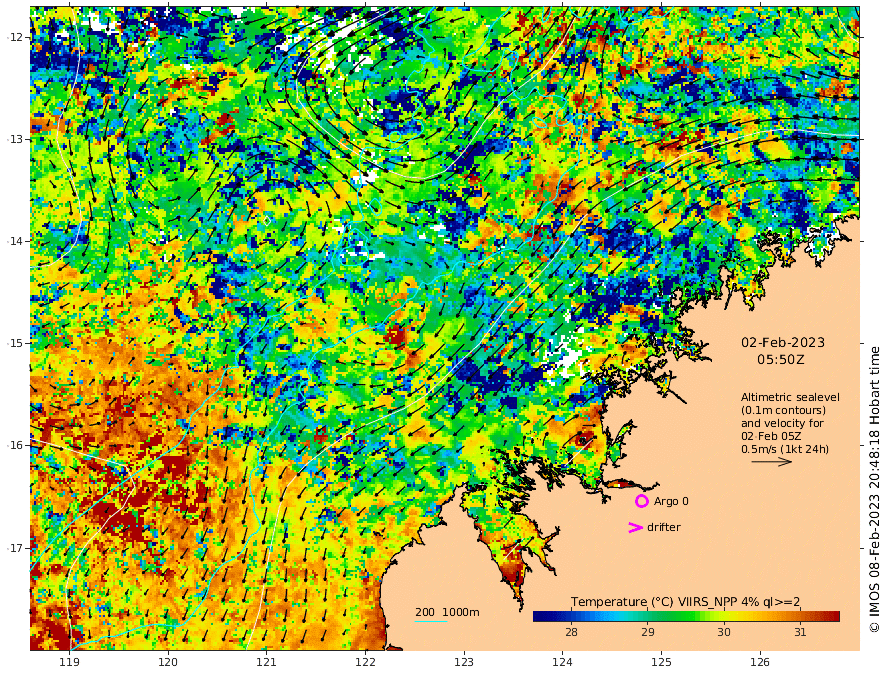The width and height of the screenshot is (880, 680).
Task: Click the latitude axis label -13
Action: tap(15, 139)
